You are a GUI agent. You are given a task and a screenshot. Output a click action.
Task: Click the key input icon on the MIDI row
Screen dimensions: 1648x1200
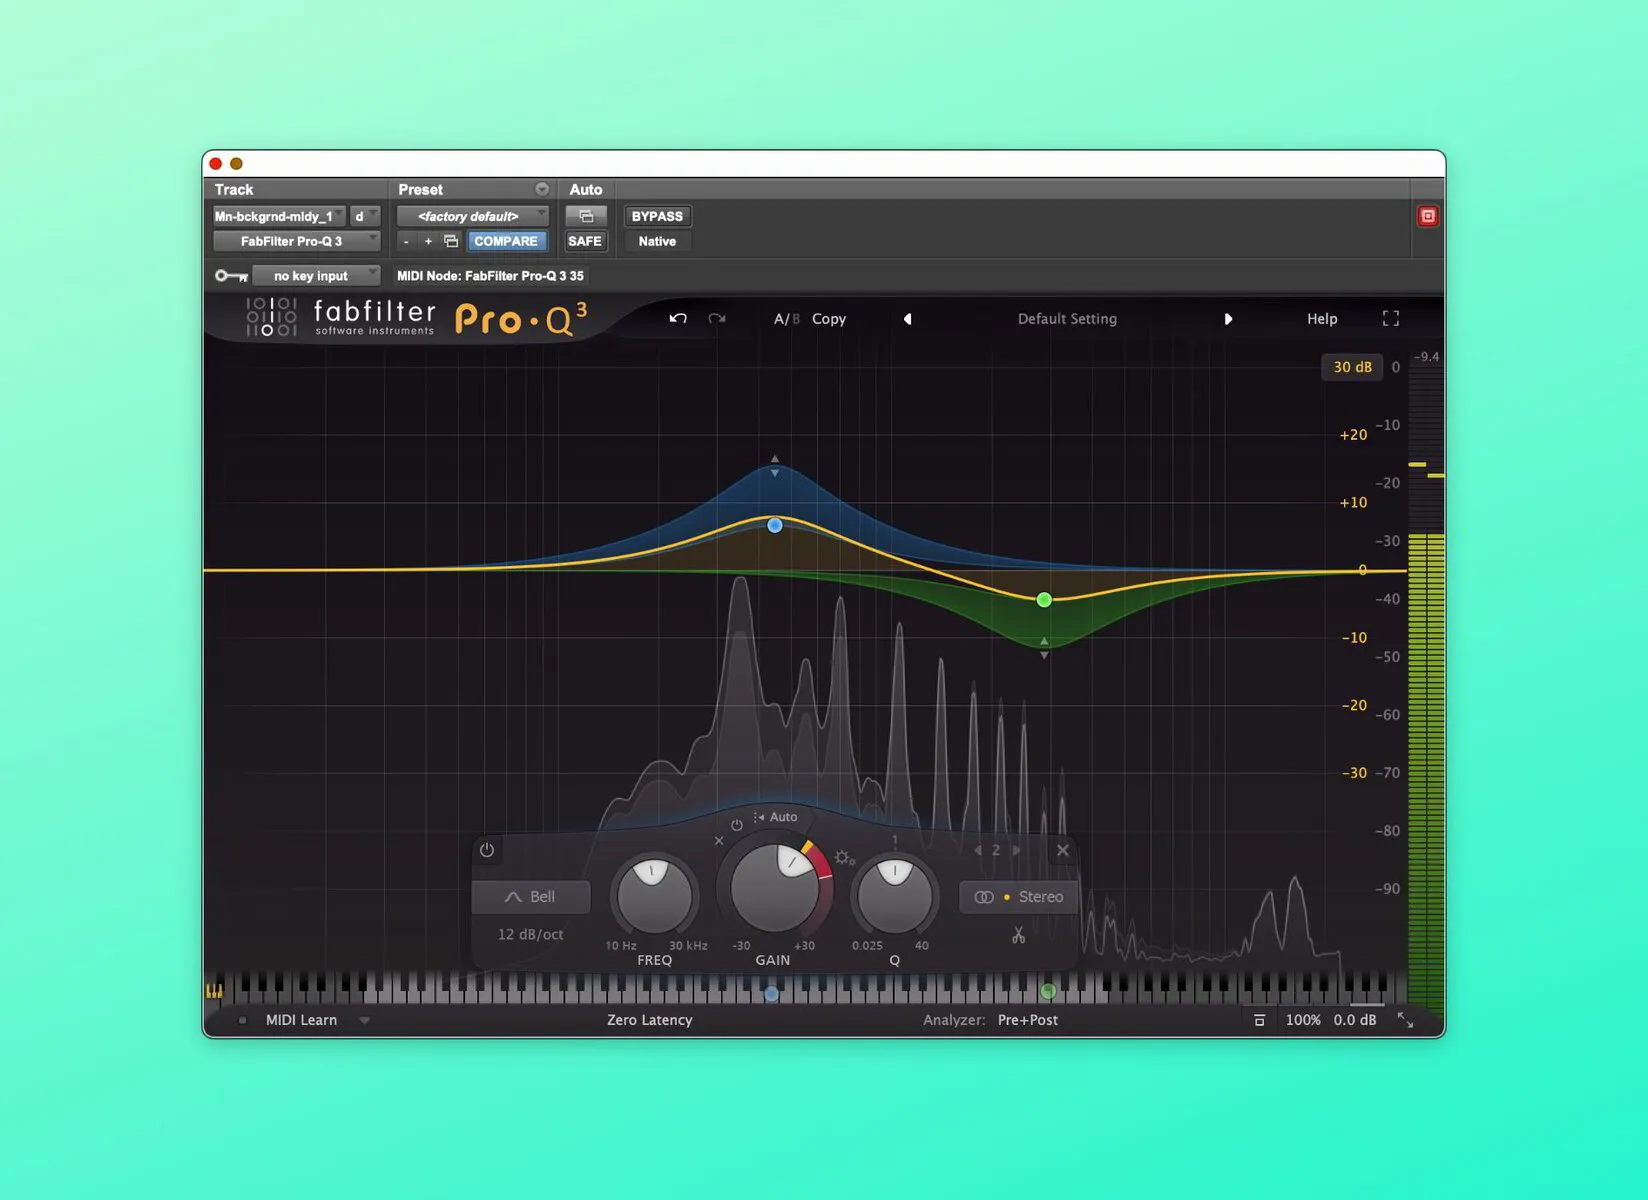click(230, 275)
